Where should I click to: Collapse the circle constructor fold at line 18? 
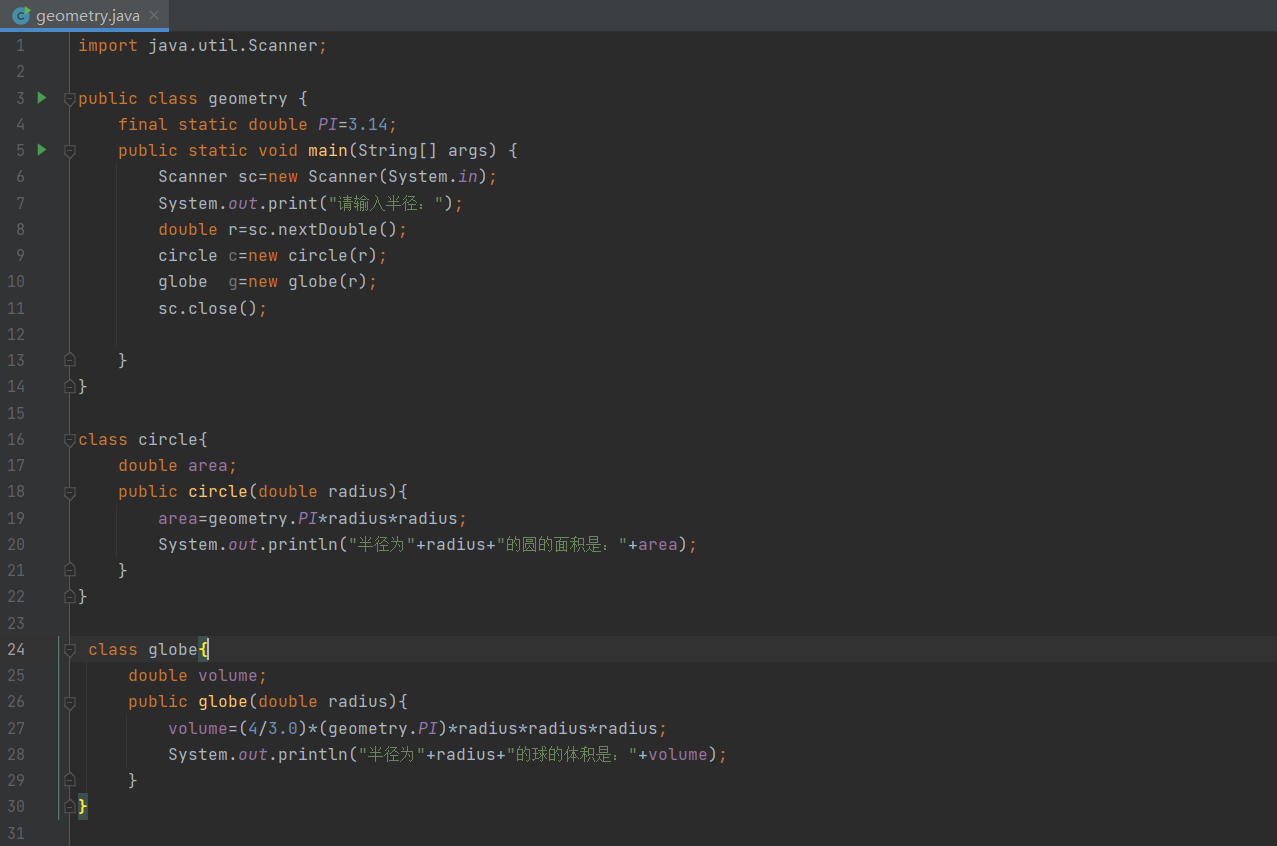[69, 492]
